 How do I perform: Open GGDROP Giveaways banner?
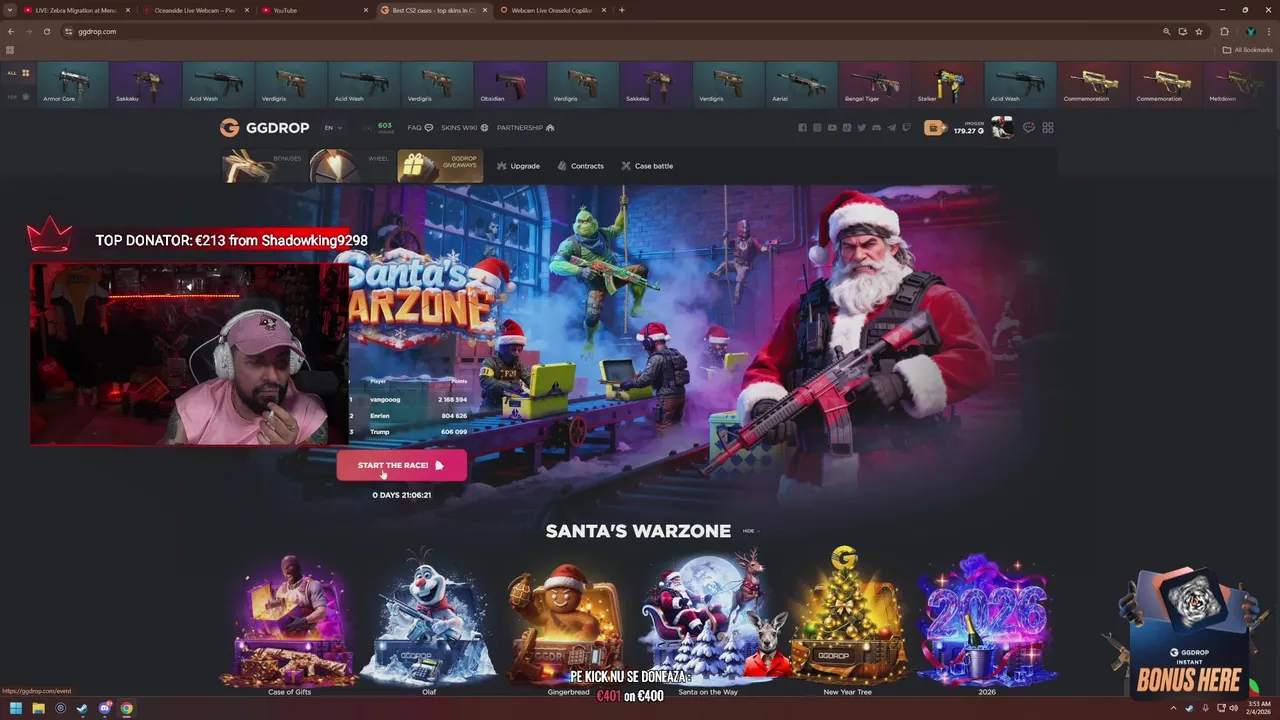click(440, 166)
